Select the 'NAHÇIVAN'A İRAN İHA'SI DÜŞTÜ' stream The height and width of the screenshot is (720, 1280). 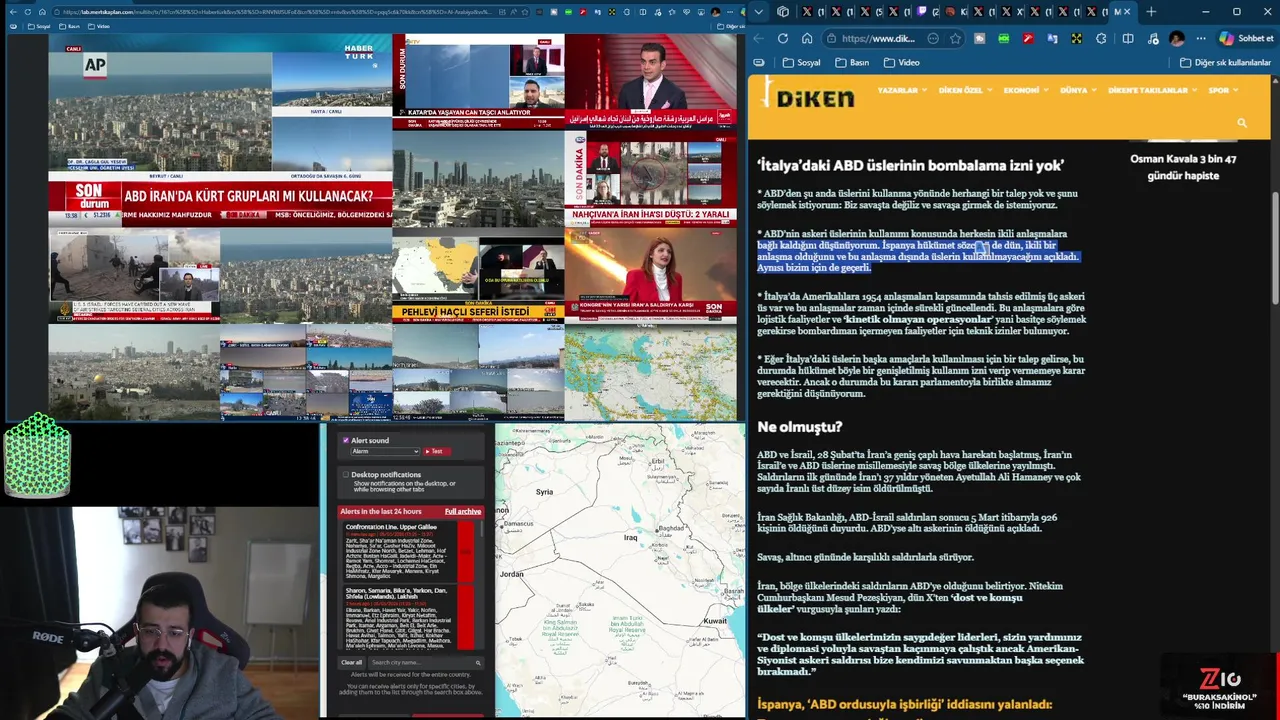coord(651,178)
